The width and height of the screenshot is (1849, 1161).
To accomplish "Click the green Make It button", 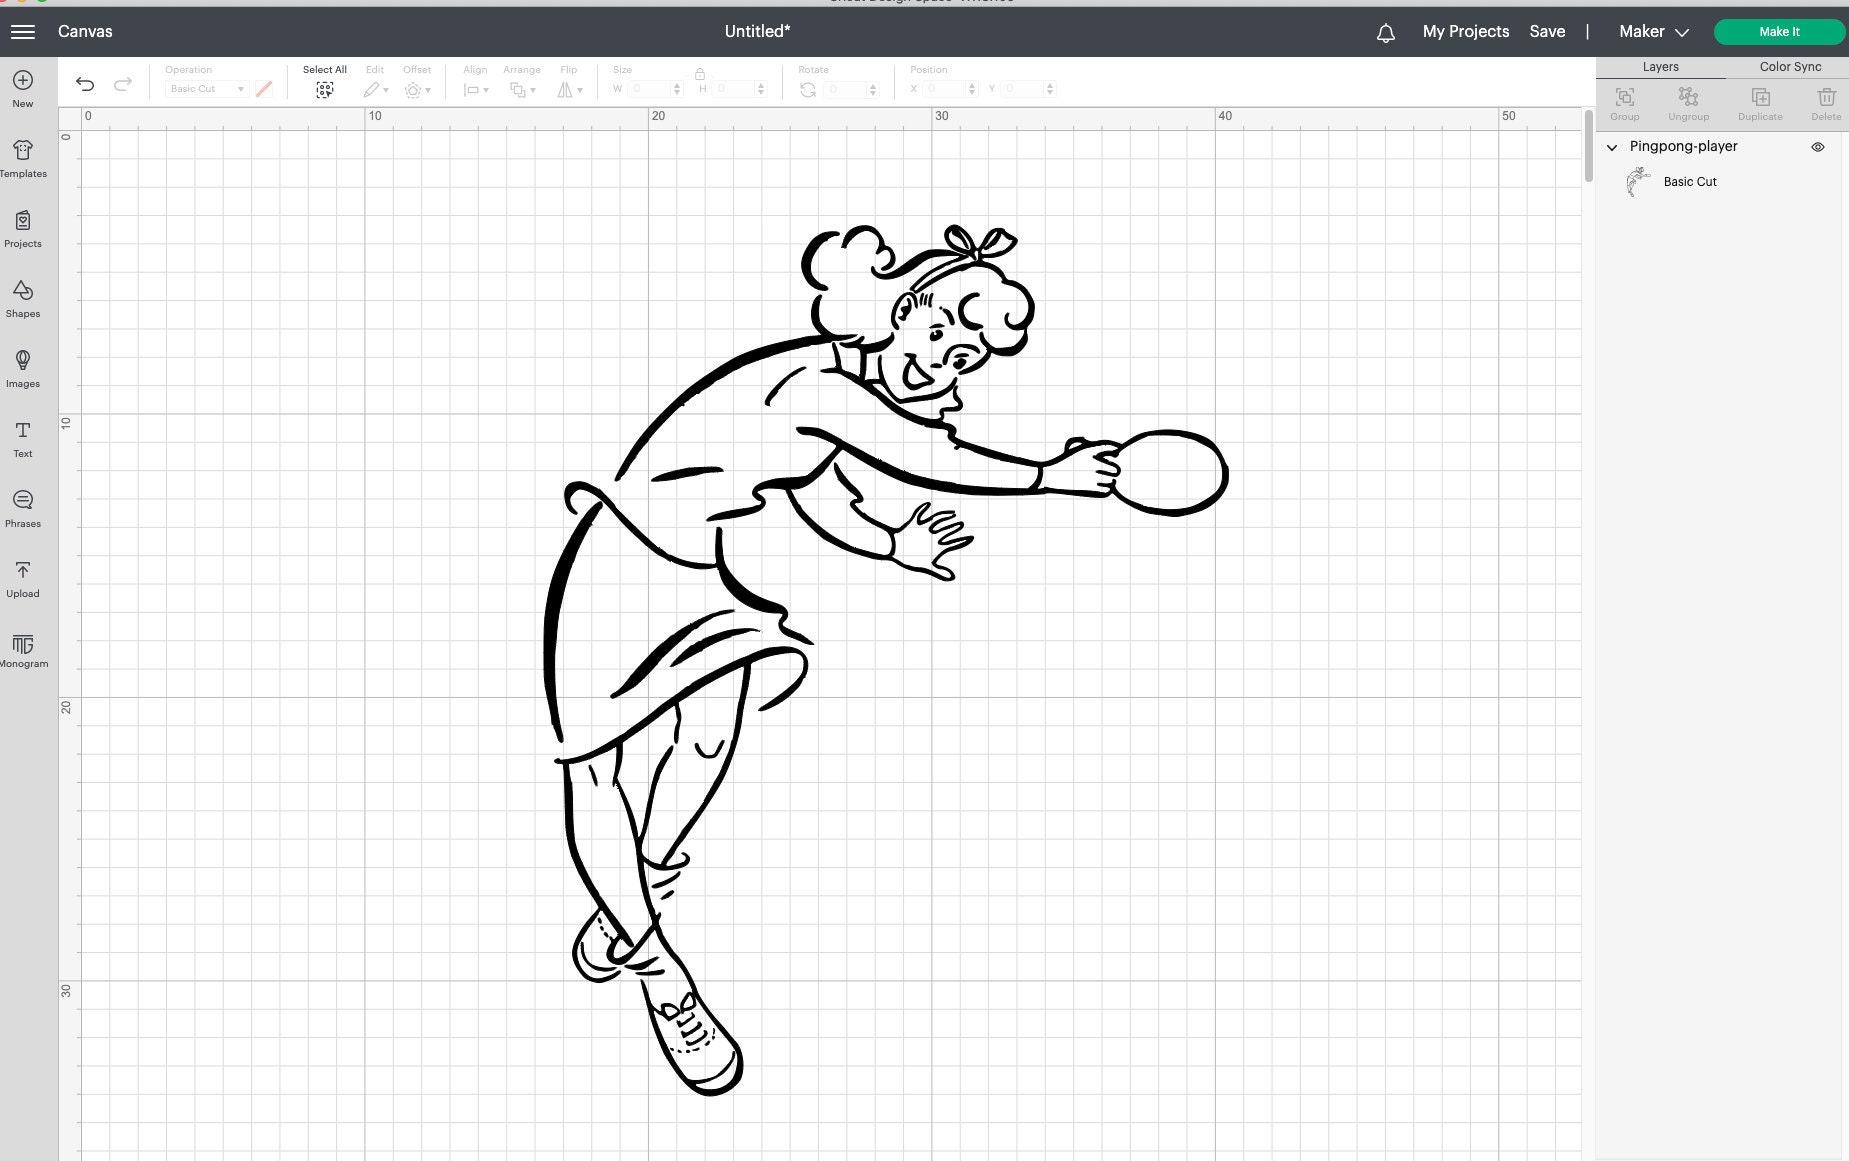I will [x=1779, y=31].
